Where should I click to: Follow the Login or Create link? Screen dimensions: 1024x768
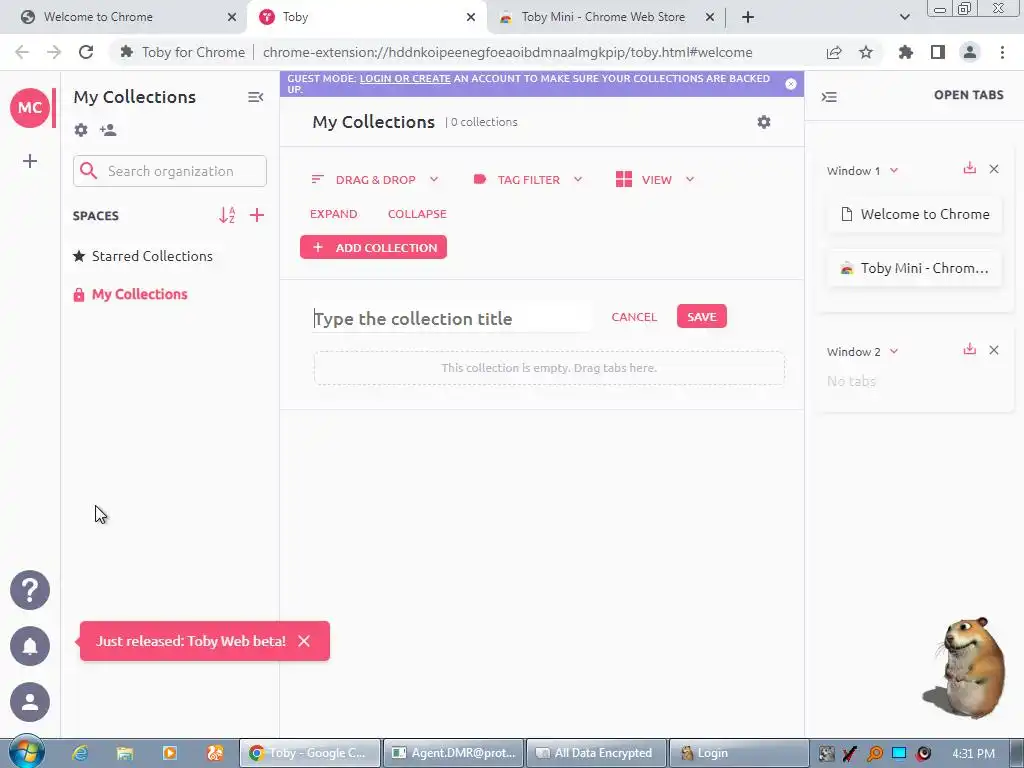405,78
